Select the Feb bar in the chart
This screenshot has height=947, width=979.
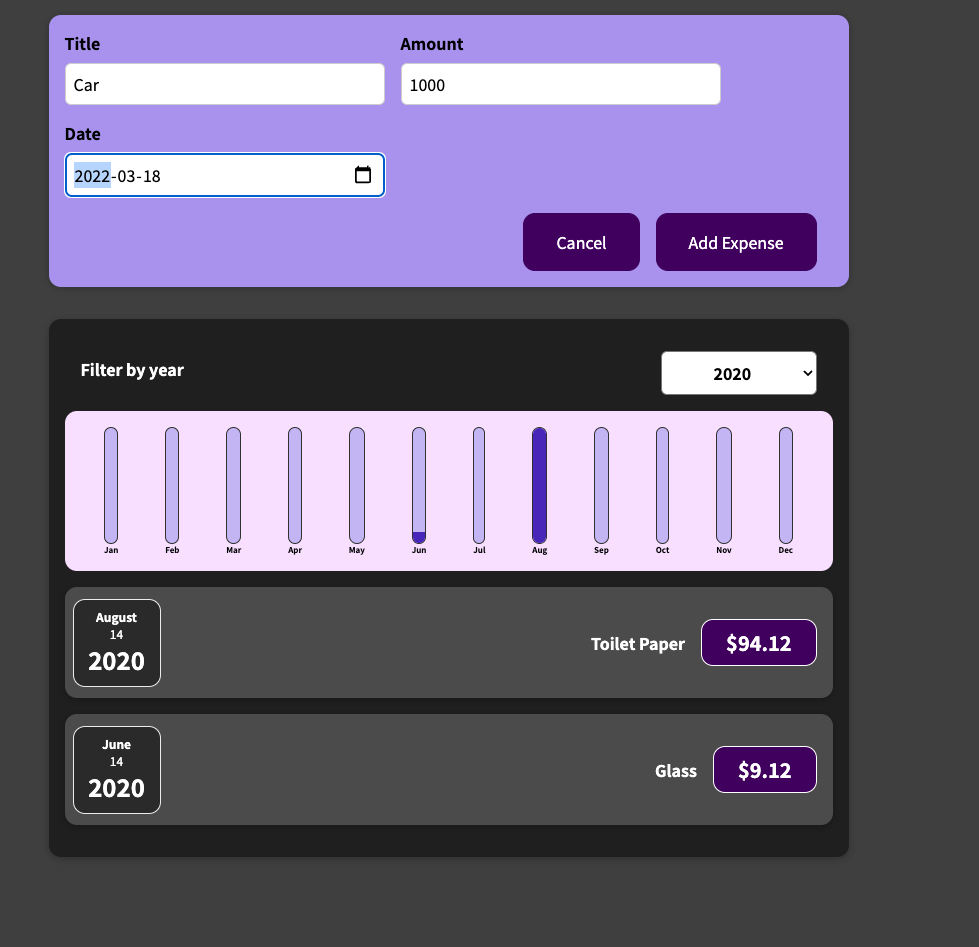172,485
